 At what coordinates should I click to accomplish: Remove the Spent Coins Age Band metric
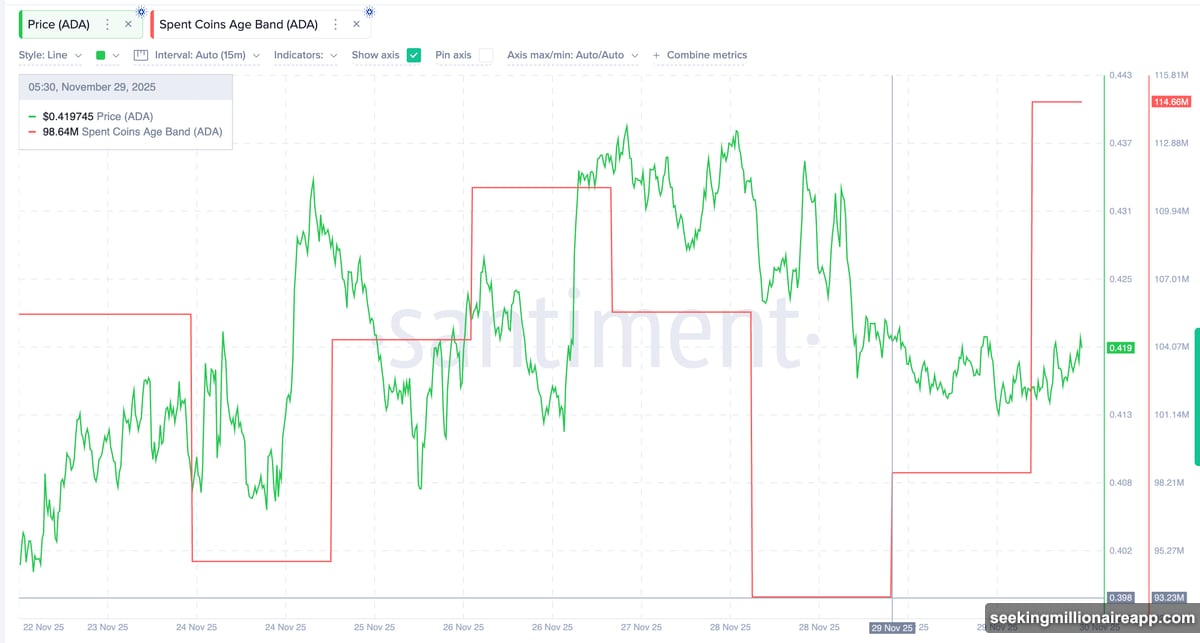click(356, 24)
